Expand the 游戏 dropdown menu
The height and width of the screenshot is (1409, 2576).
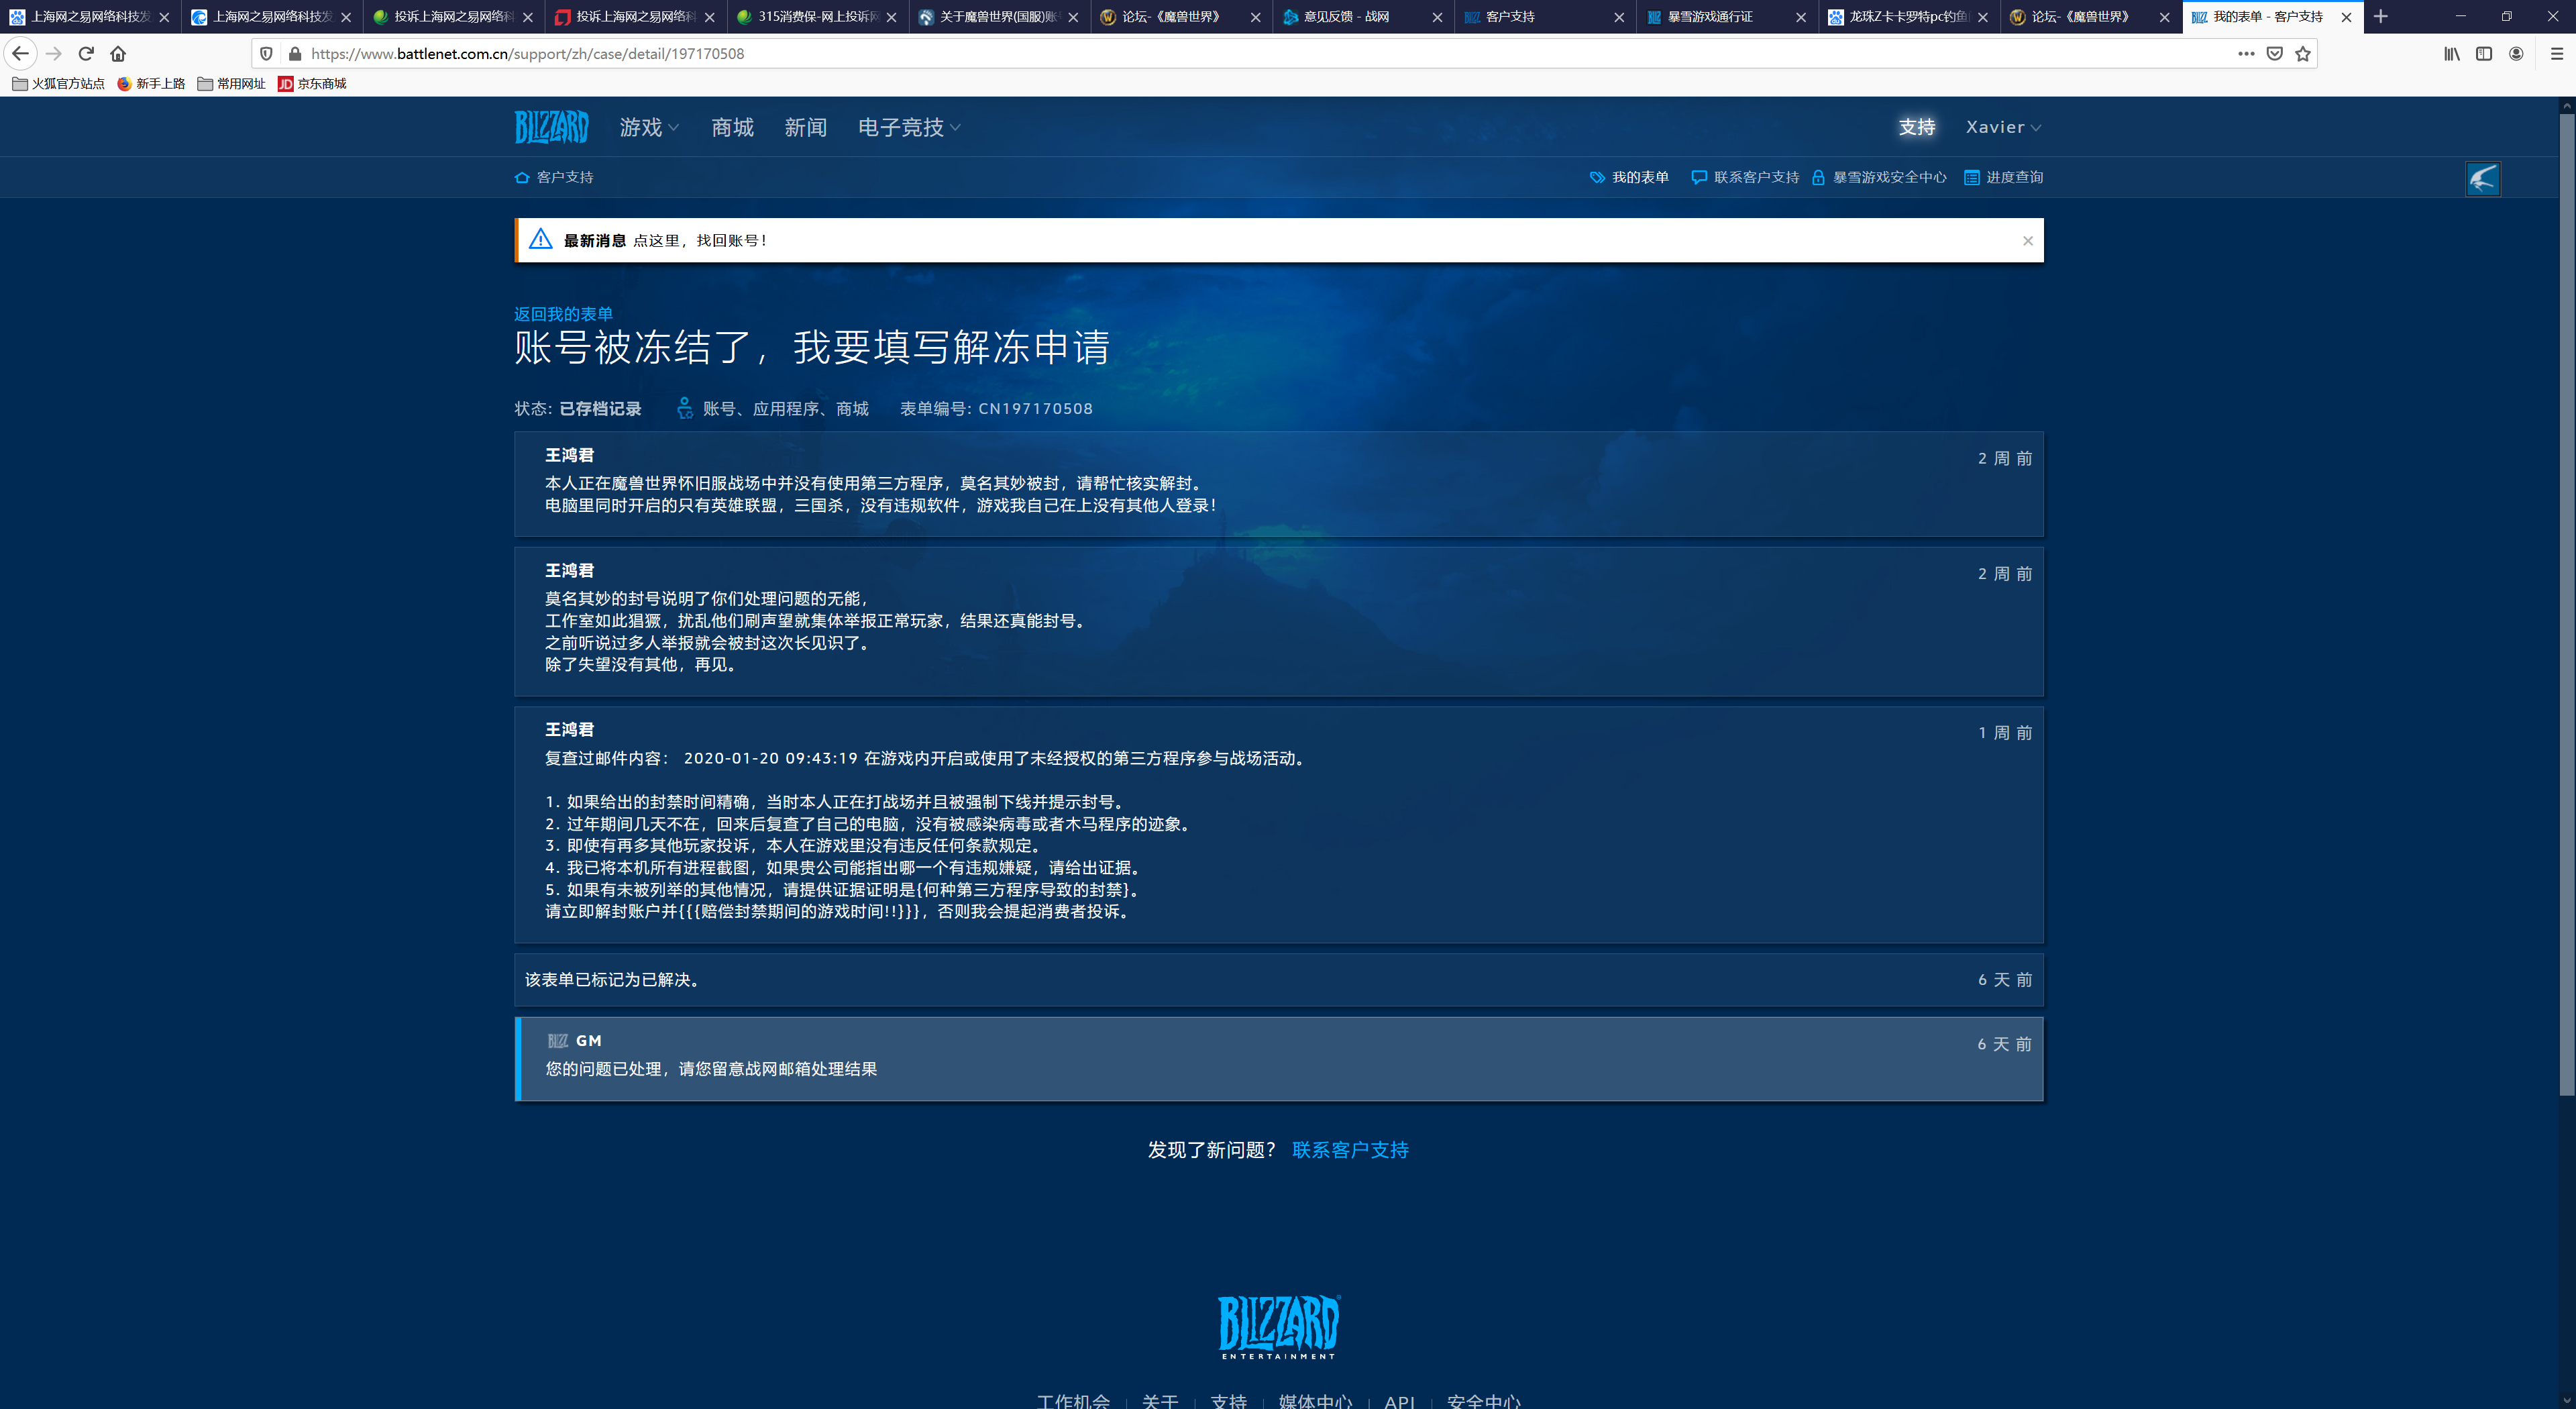[x=649, y=127]
